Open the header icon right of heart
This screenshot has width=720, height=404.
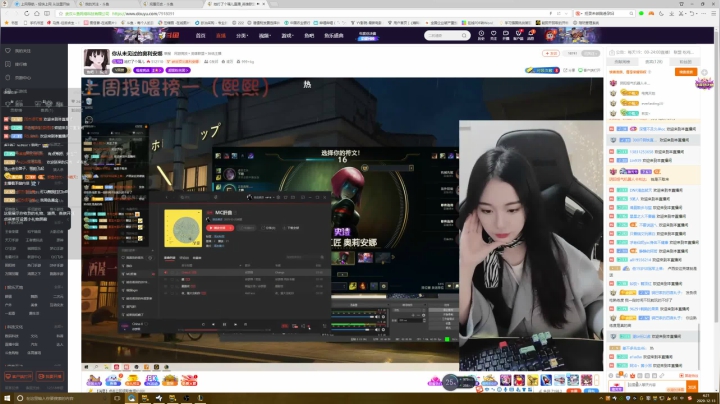tap(506, 35)
